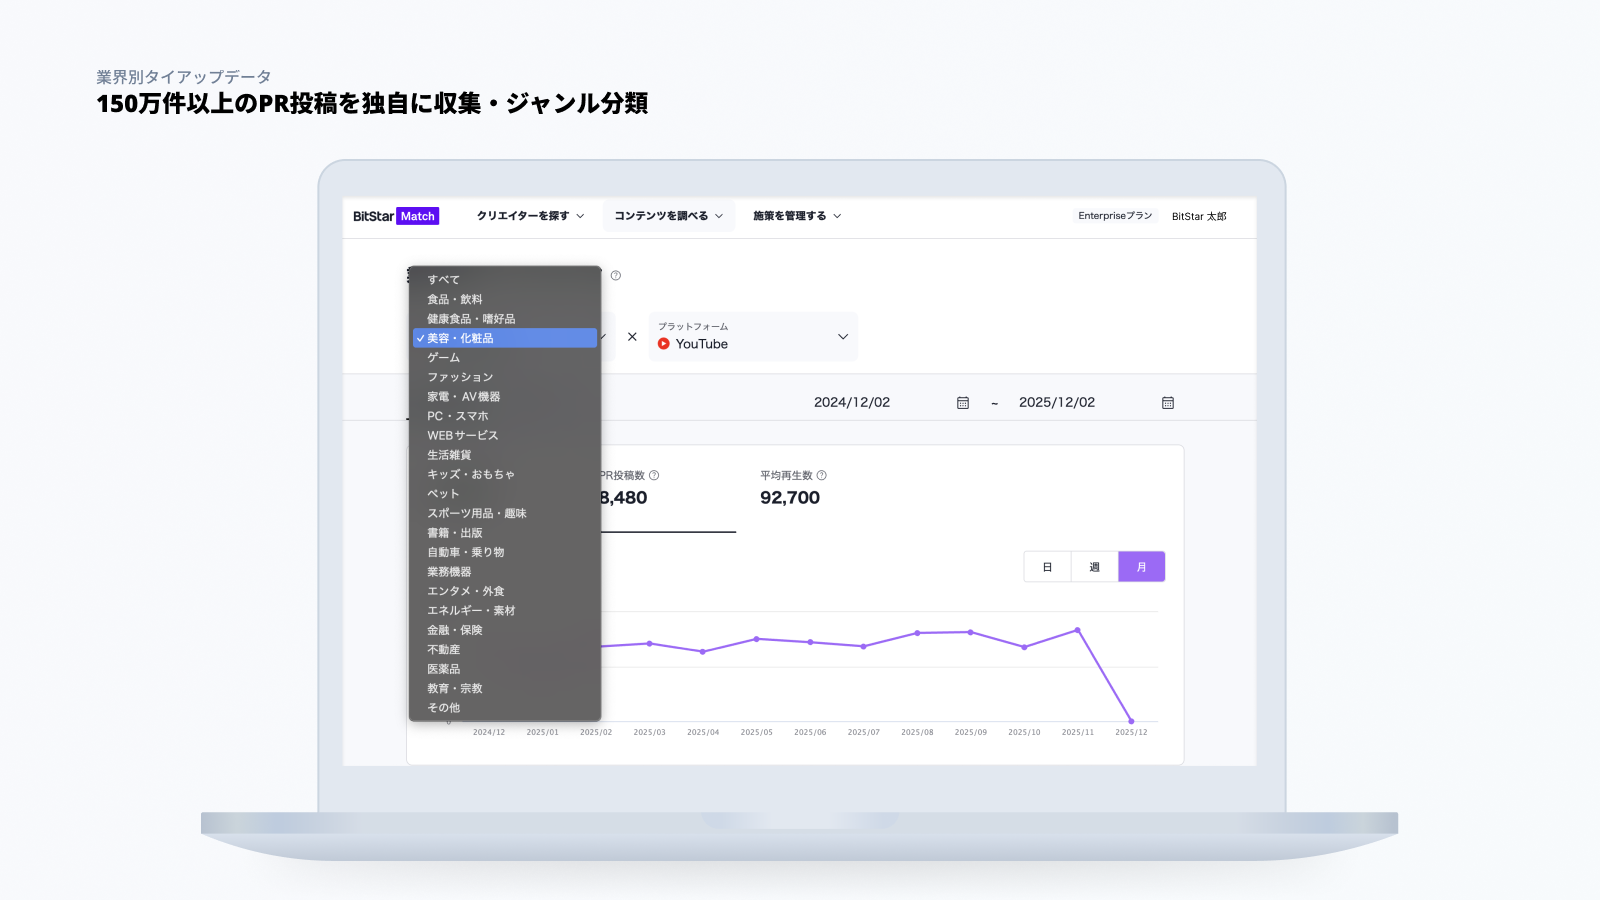Select monthly (月) chart view
The image size is (1600, 900).
(1141, 567)
